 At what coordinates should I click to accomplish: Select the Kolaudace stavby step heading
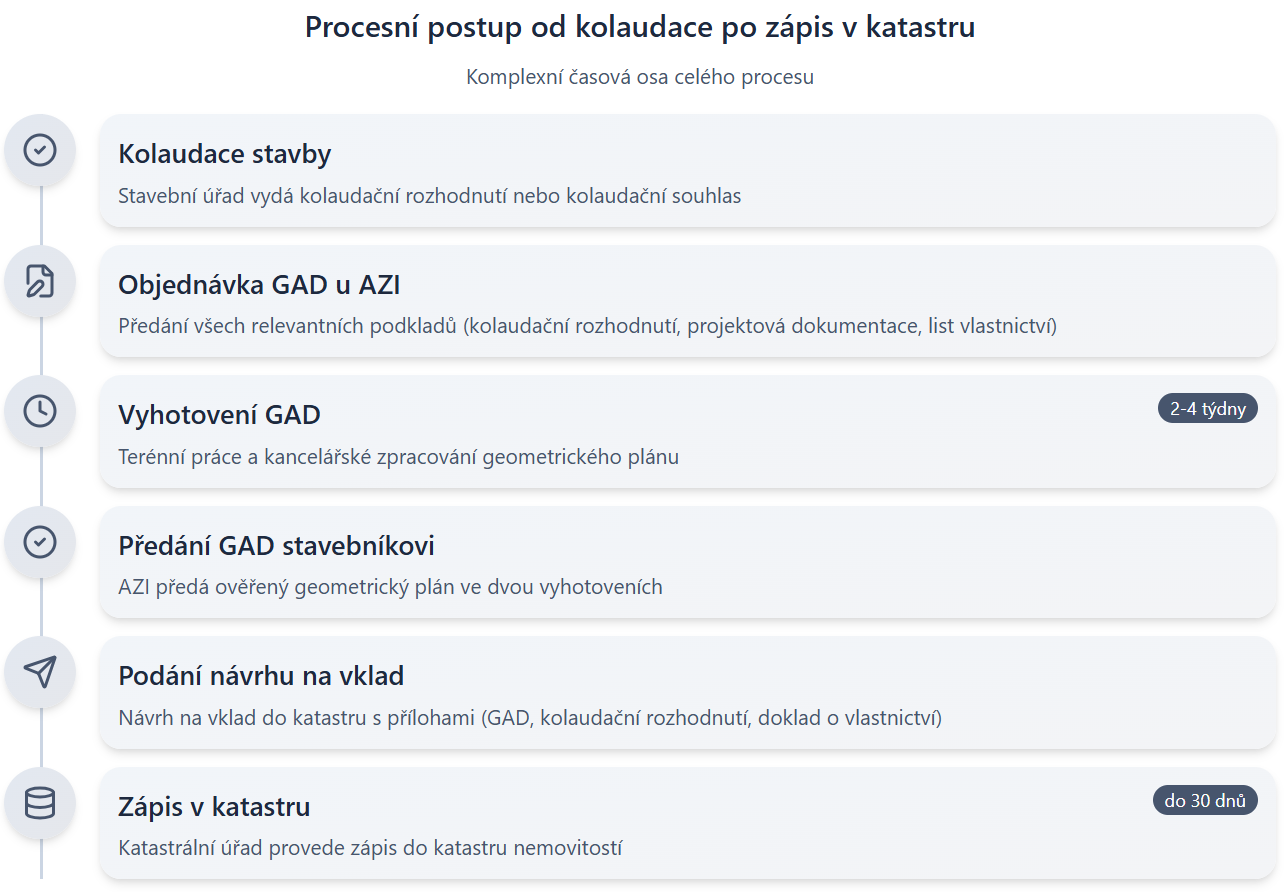(225, 154)
